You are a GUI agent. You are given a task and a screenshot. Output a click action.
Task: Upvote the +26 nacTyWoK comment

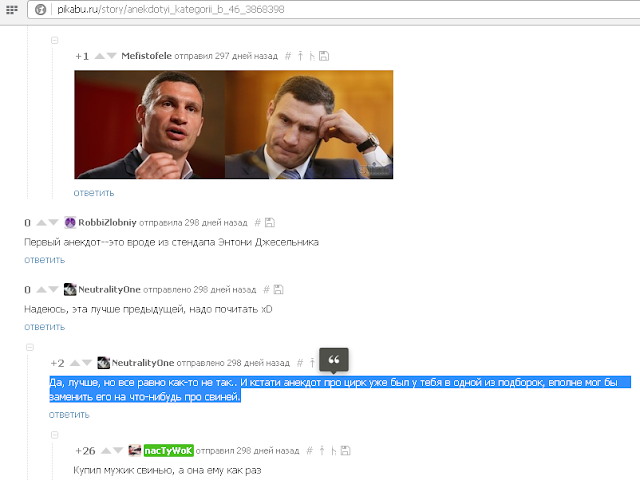[x=106, y=451]
